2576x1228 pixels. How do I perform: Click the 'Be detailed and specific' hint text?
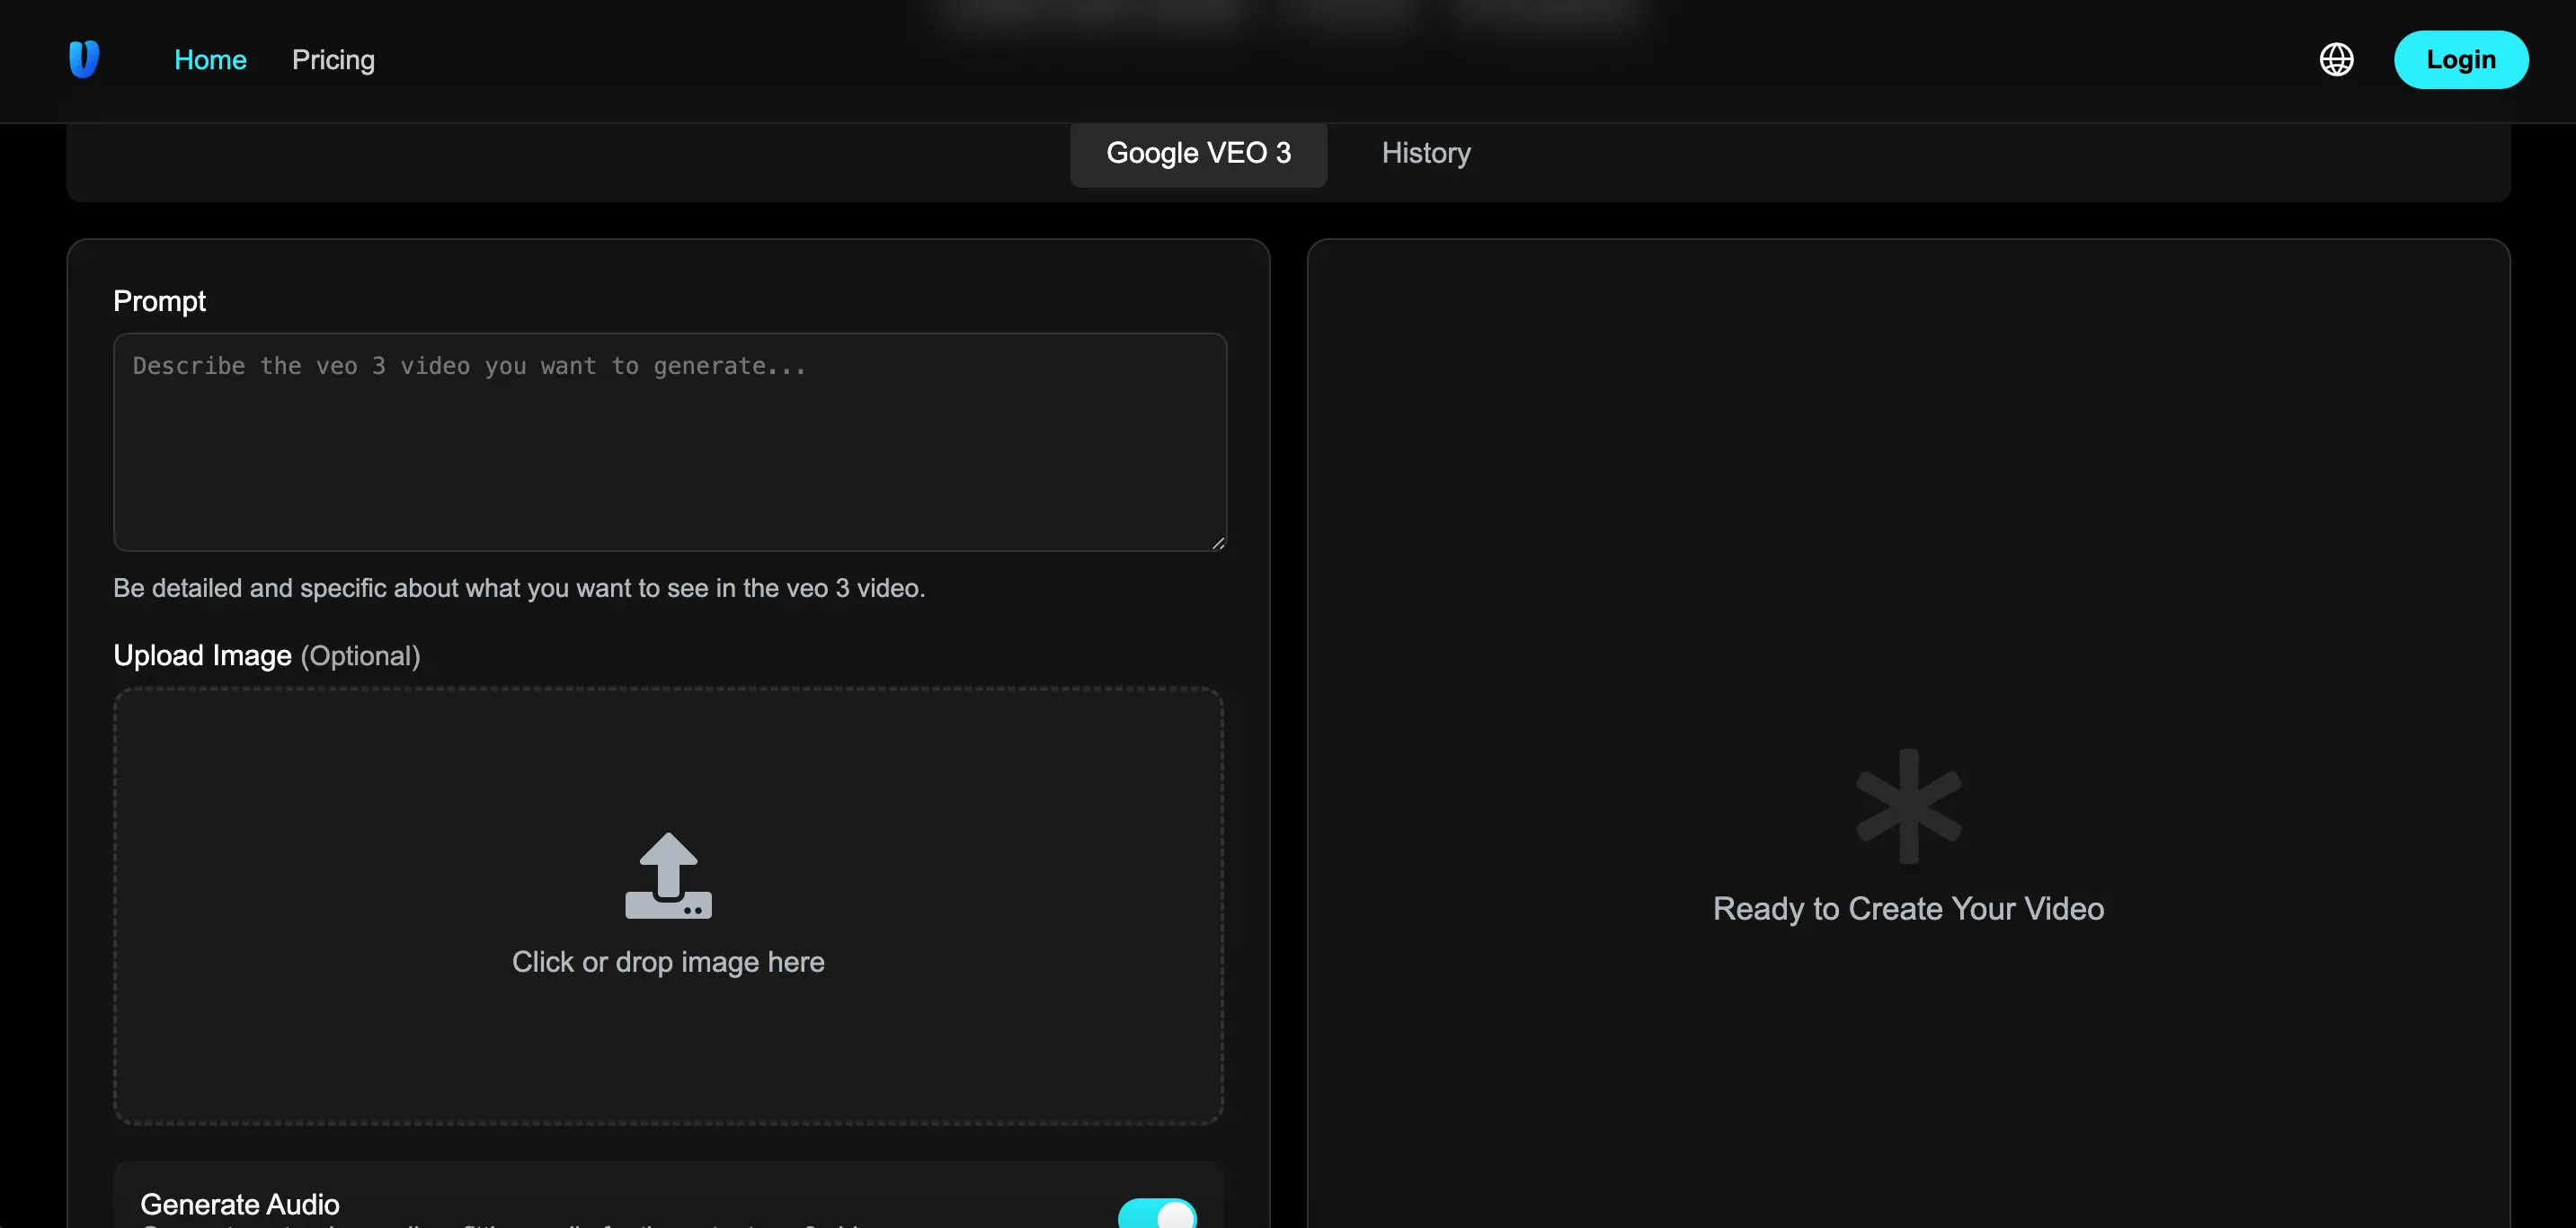519,588
